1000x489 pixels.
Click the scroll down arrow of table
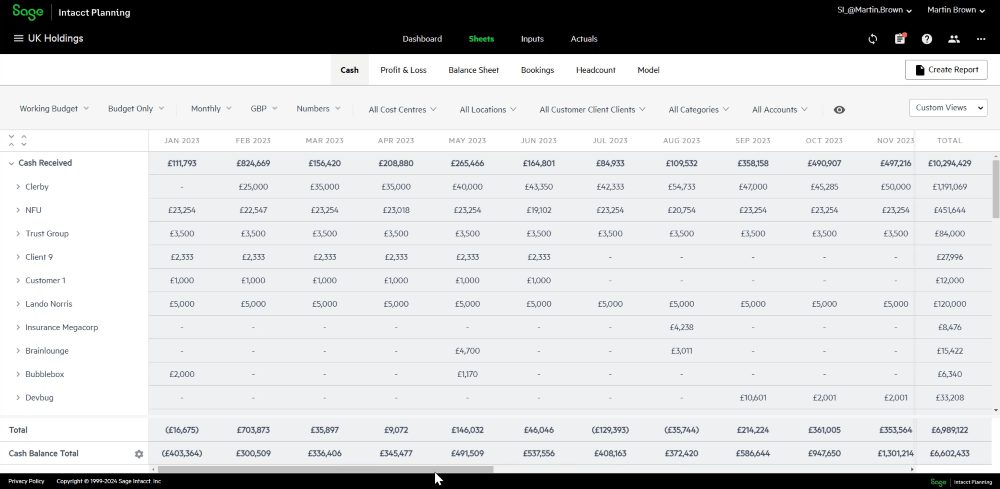(996, 411)
